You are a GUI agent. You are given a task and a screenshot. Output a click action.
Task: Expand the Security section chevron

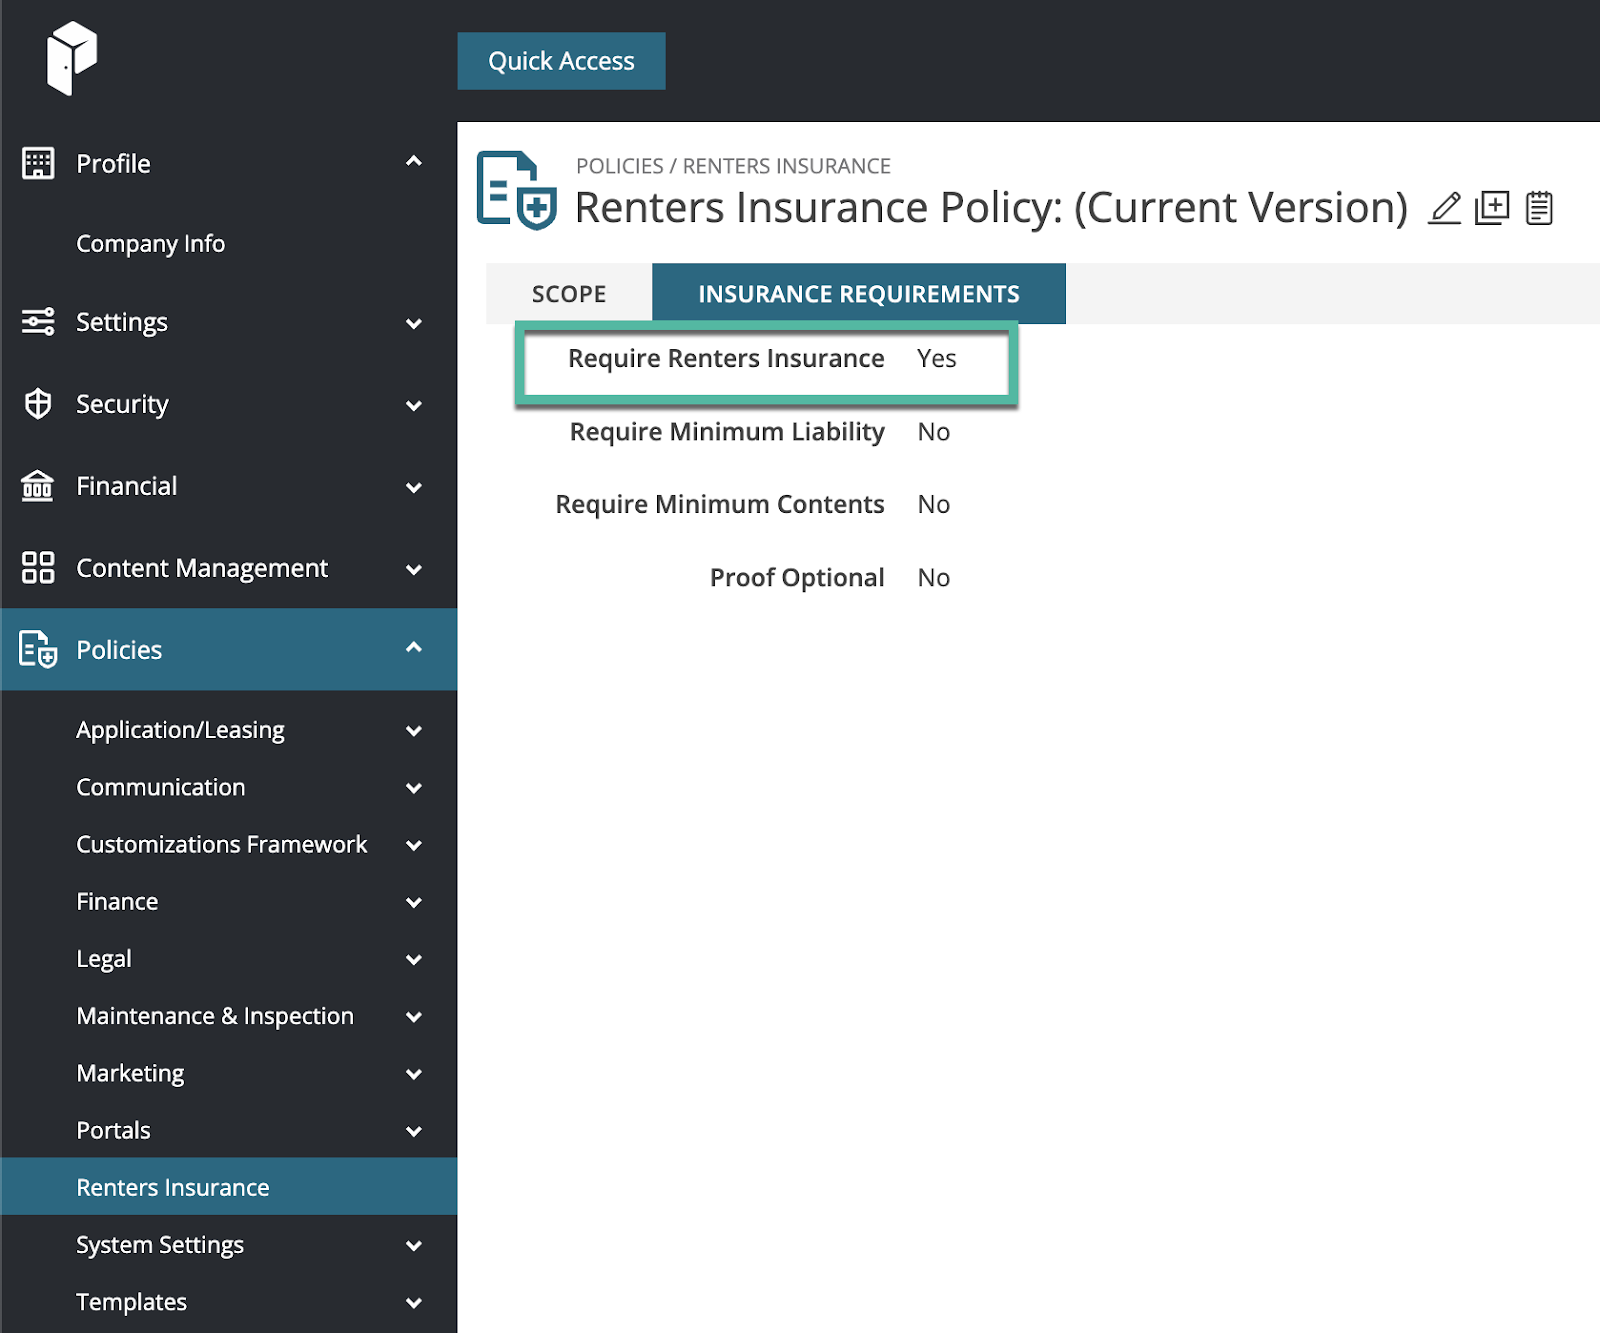click(x=414, y=406)
